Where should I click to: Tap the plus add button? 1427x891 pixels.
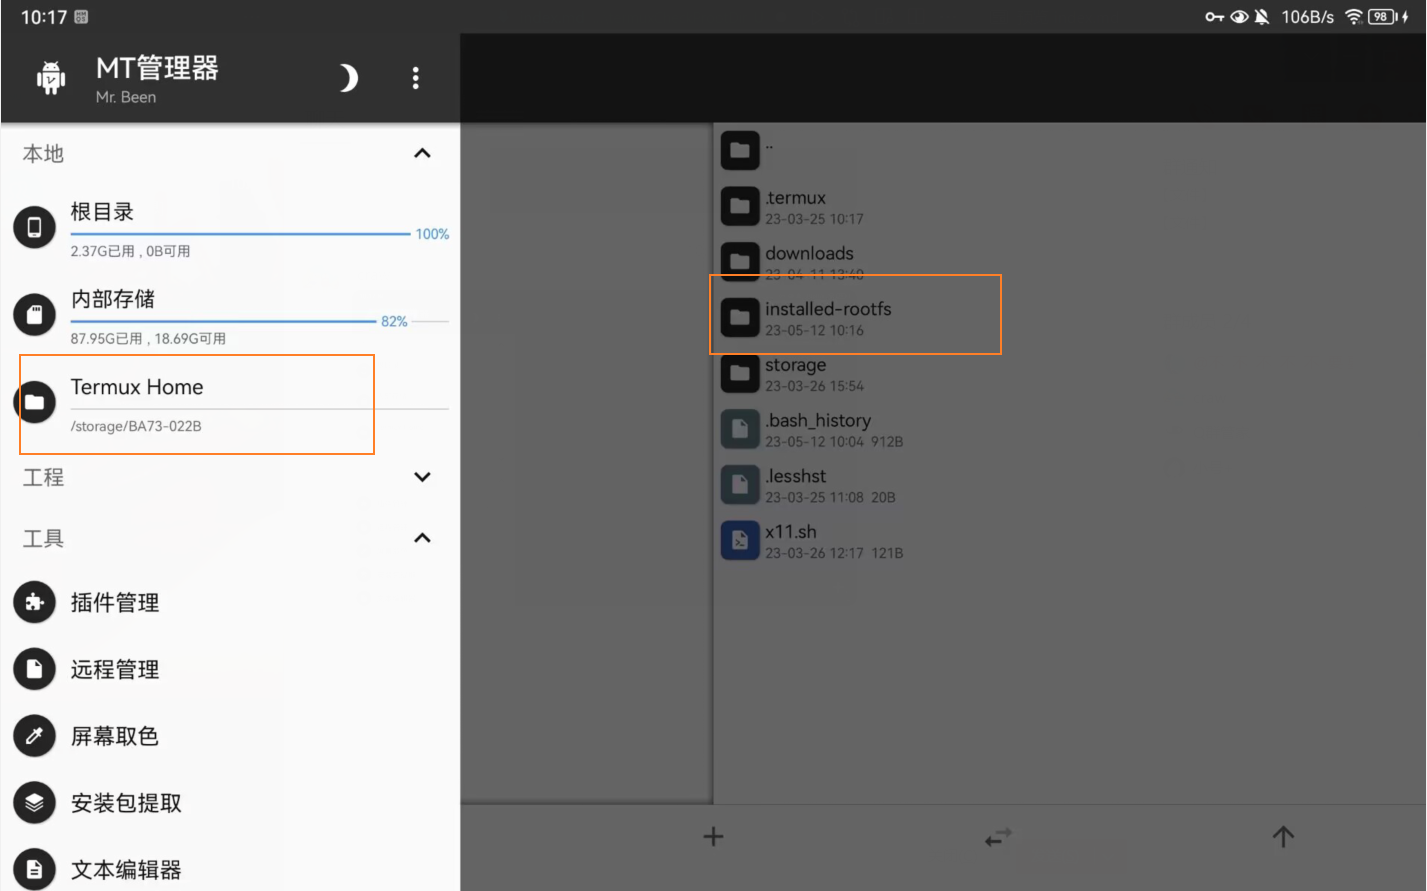coord(713,836)
